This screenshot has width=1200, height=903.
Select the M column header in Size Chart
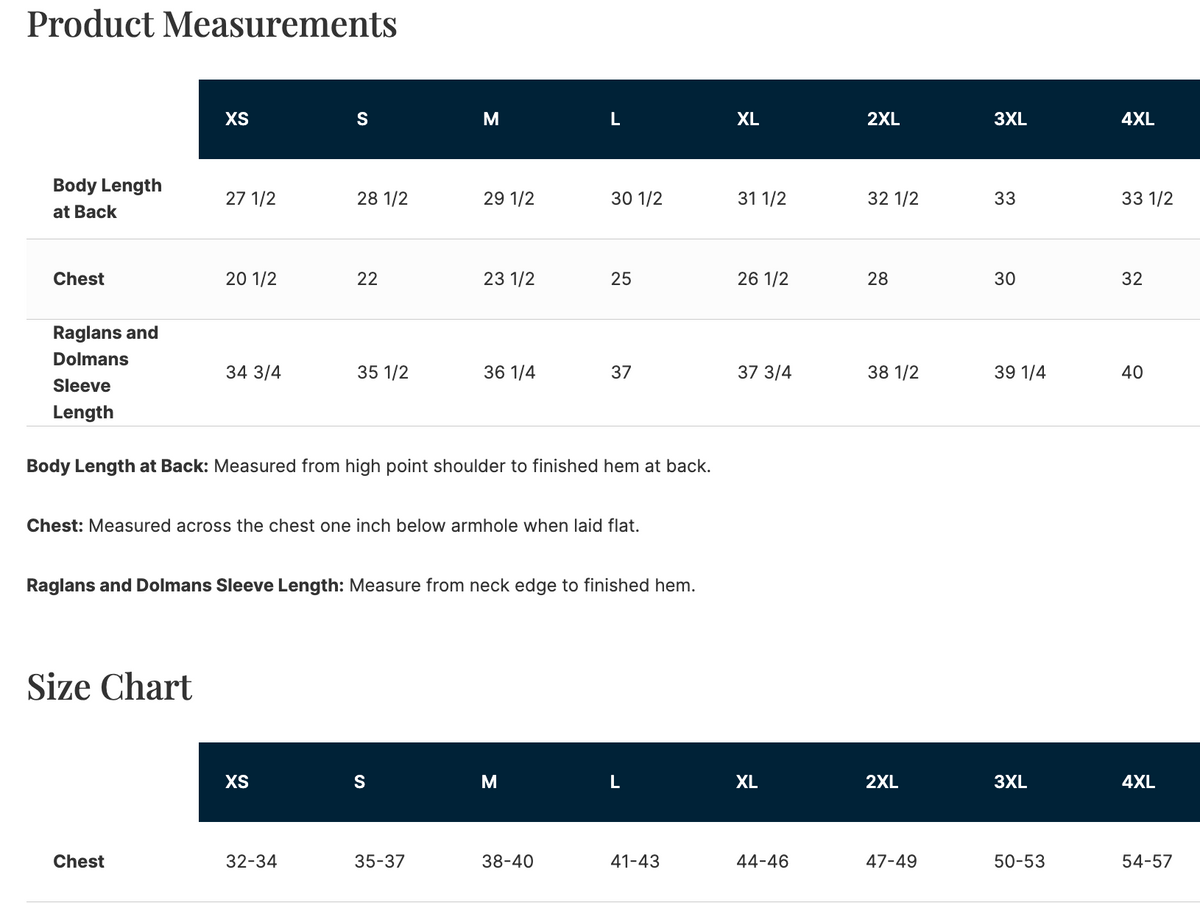click(x=489, y=782)
